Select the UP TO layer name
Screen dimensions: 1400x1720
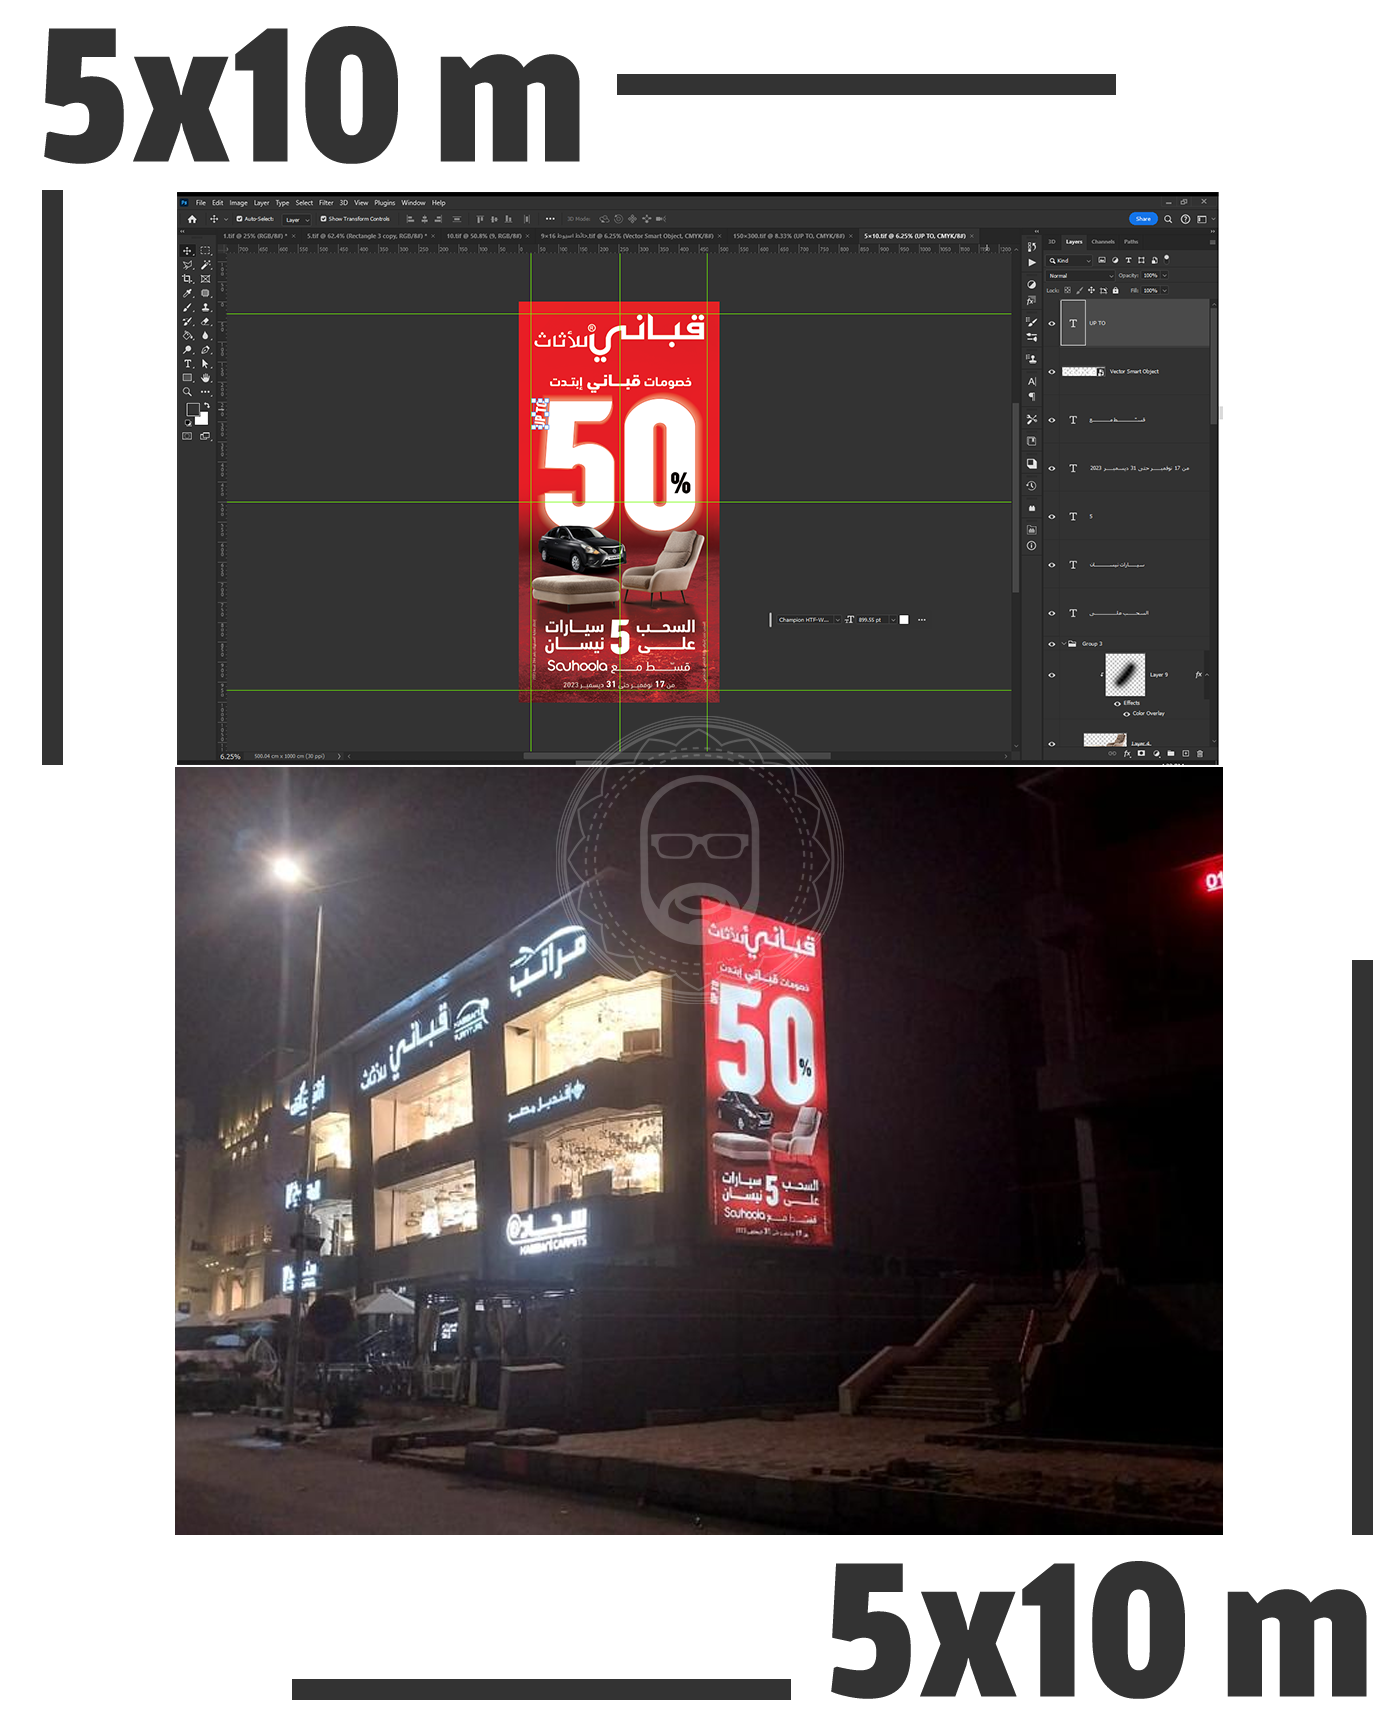pyautogui.click(x=1097, y=323)
